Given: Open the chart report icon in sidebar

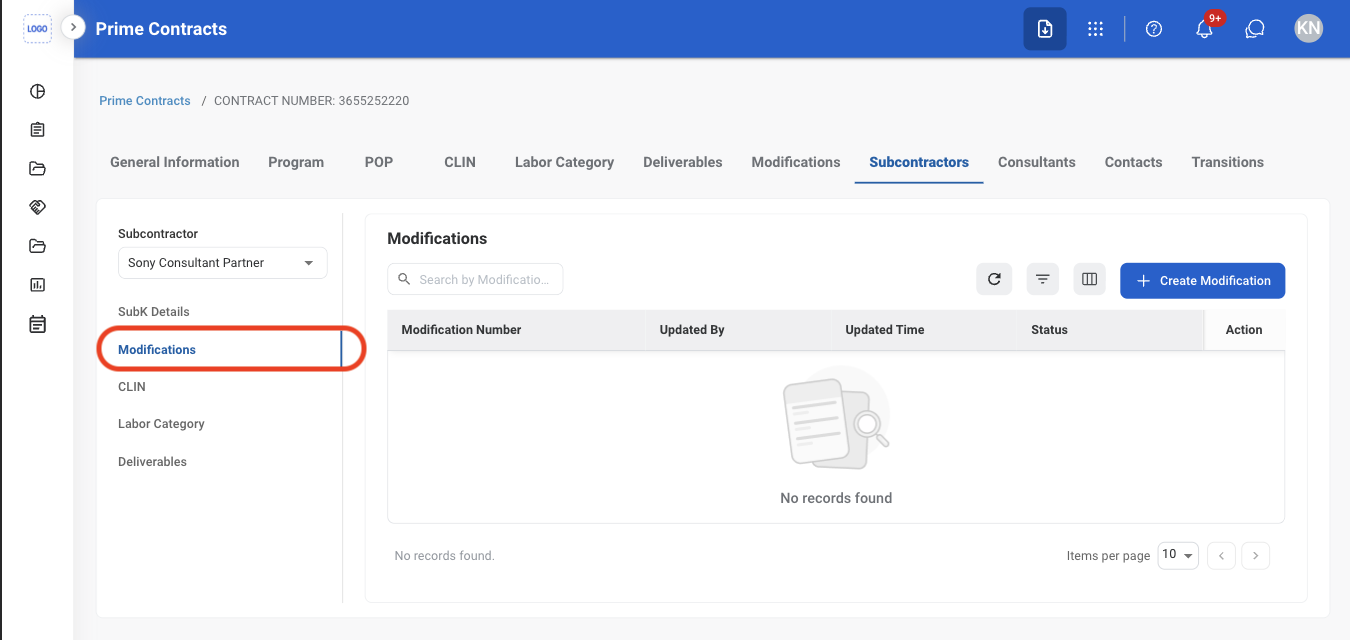Looking at the screenshot, I should point(38,285).
